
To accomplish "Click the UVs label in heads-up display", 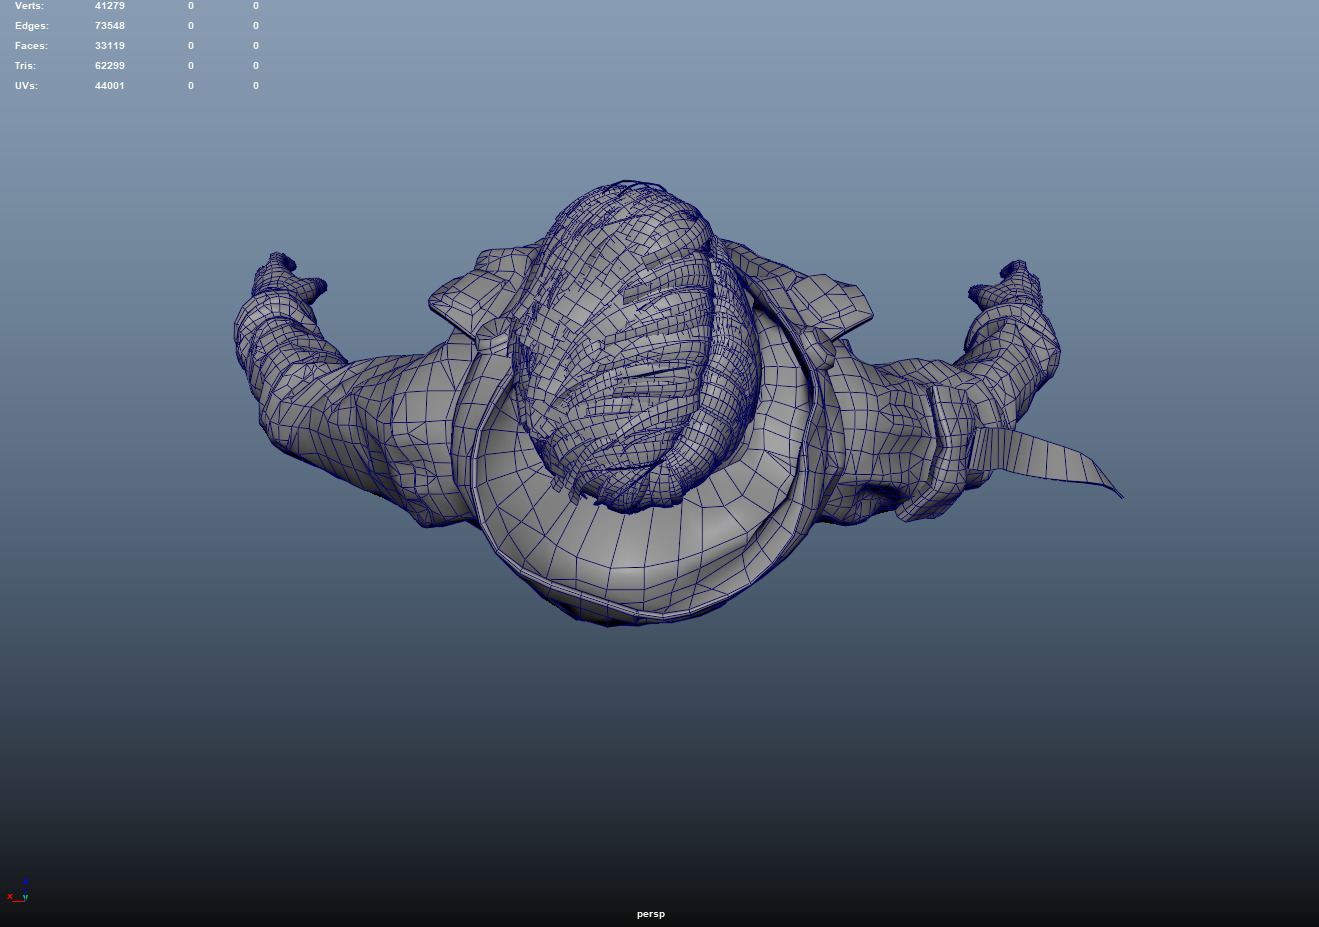I will tap(27, 86).
